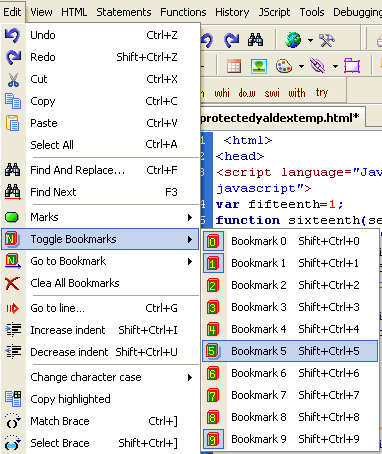Click the color palette icon
382x454 pixels.
pos(284,66)
